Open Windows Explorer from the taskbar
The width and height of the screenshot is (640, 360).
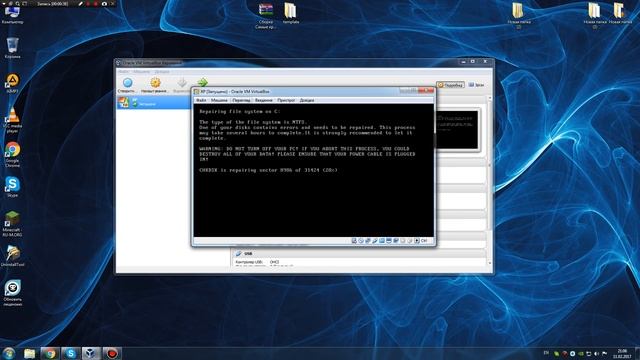[29, 353]
